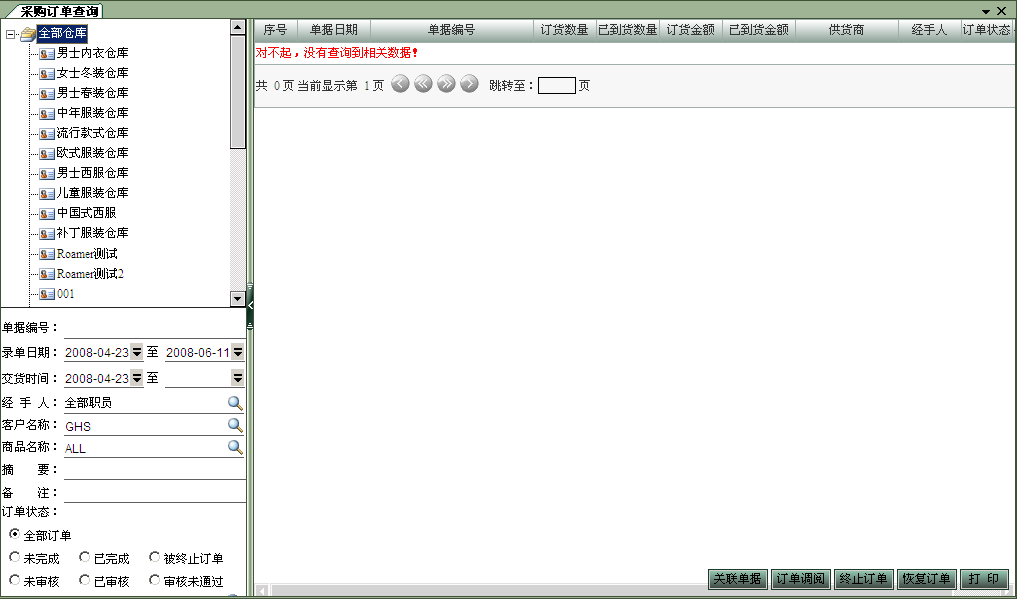Select the 全部订单 radio button
Screen dimensions: 1017x599
[x=14, y=534]
